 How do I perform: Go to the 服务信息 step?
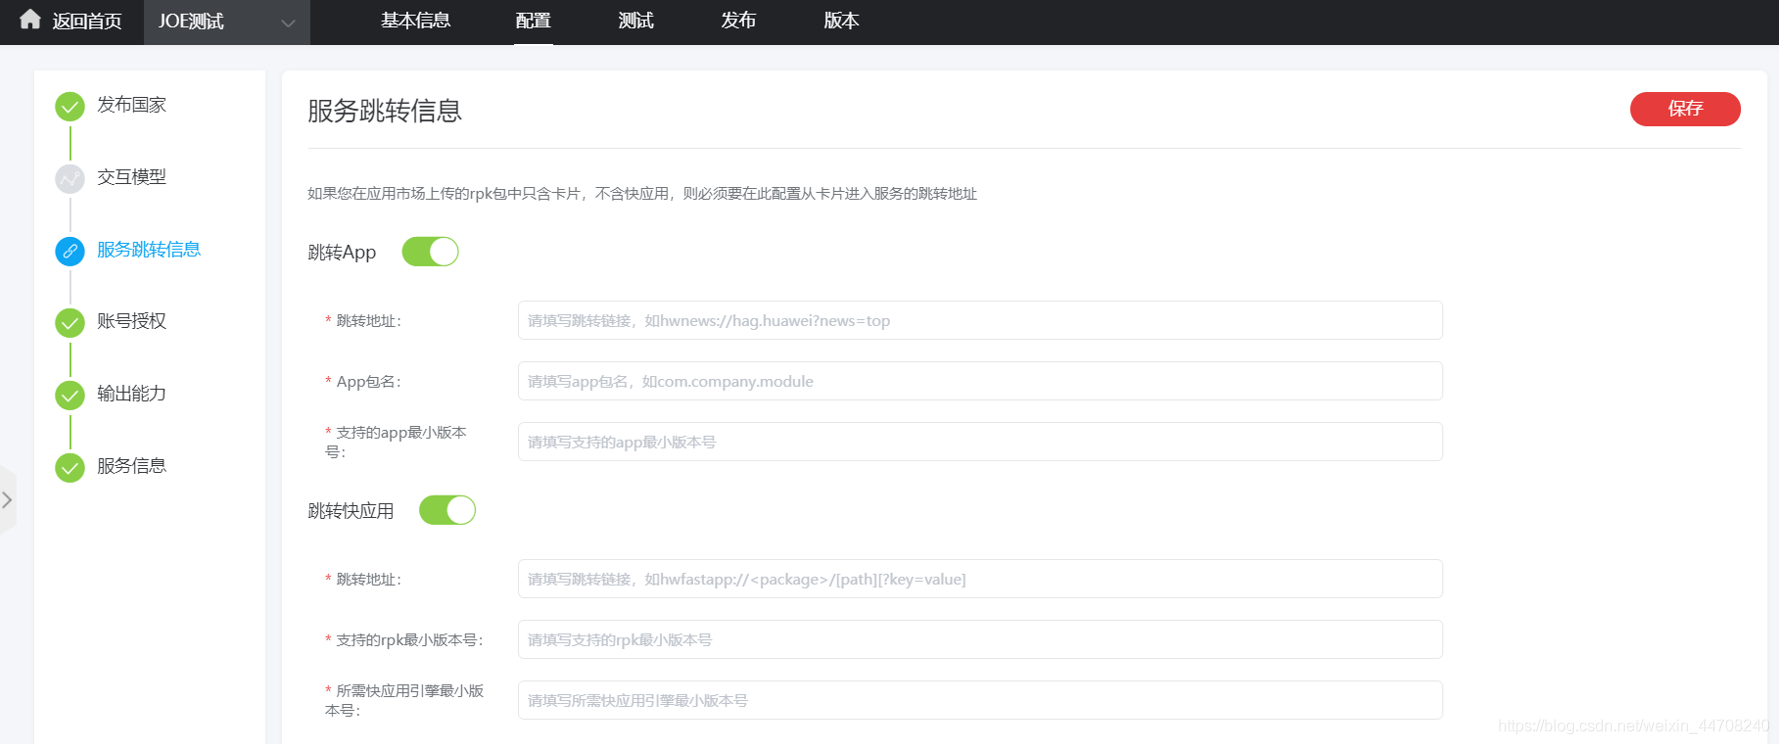point(131,466)
